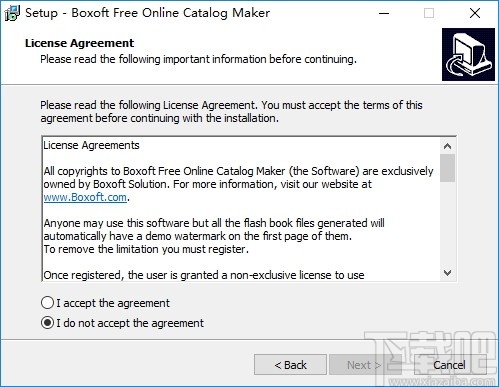The width and height of the screenshot is (499, 387).
Task: Click the license text scroll up arrow
Action: (x=447, y=146)
